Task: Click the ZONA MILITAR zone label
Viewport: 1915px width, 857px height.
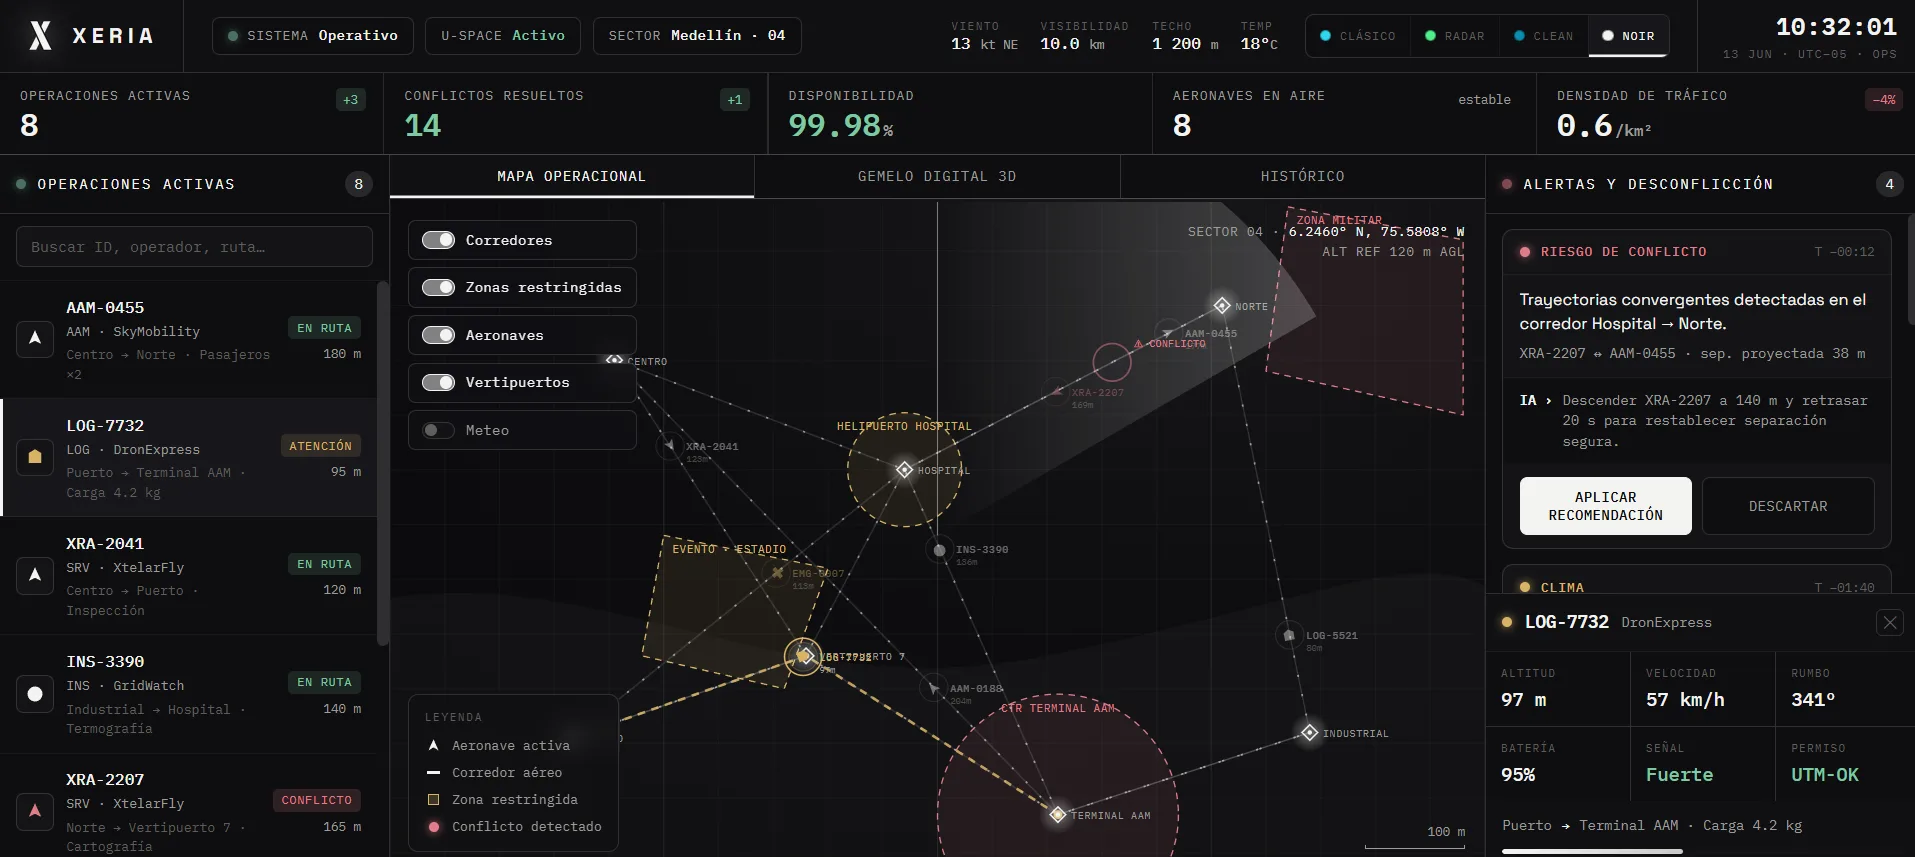Action: click(x=1339, y=220)
